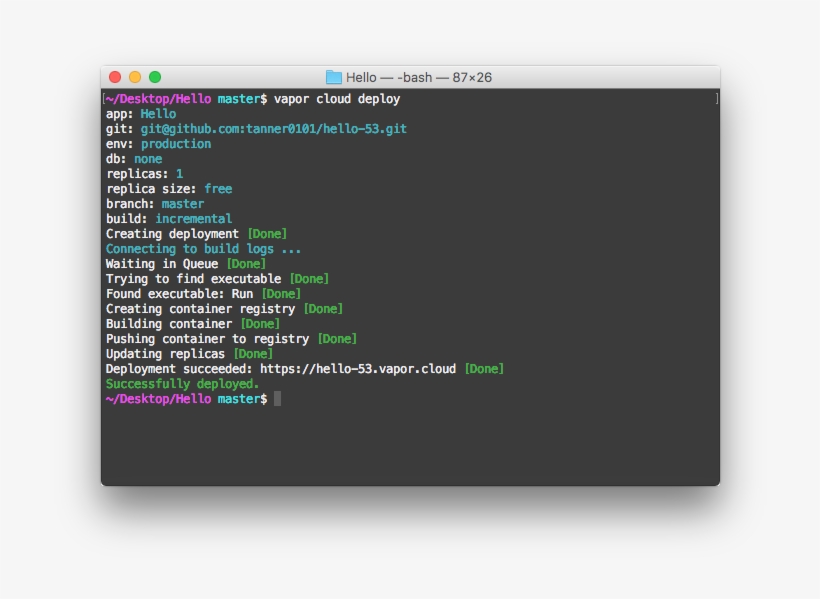Click the yellow minimize traffic light

pyautogui.click(x=133, y=75)
